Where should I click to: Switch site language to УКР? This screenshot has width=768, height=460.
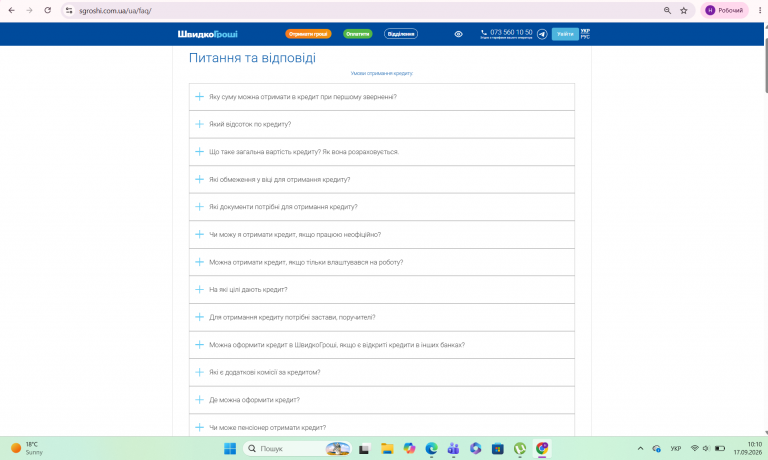pos(585,31)
